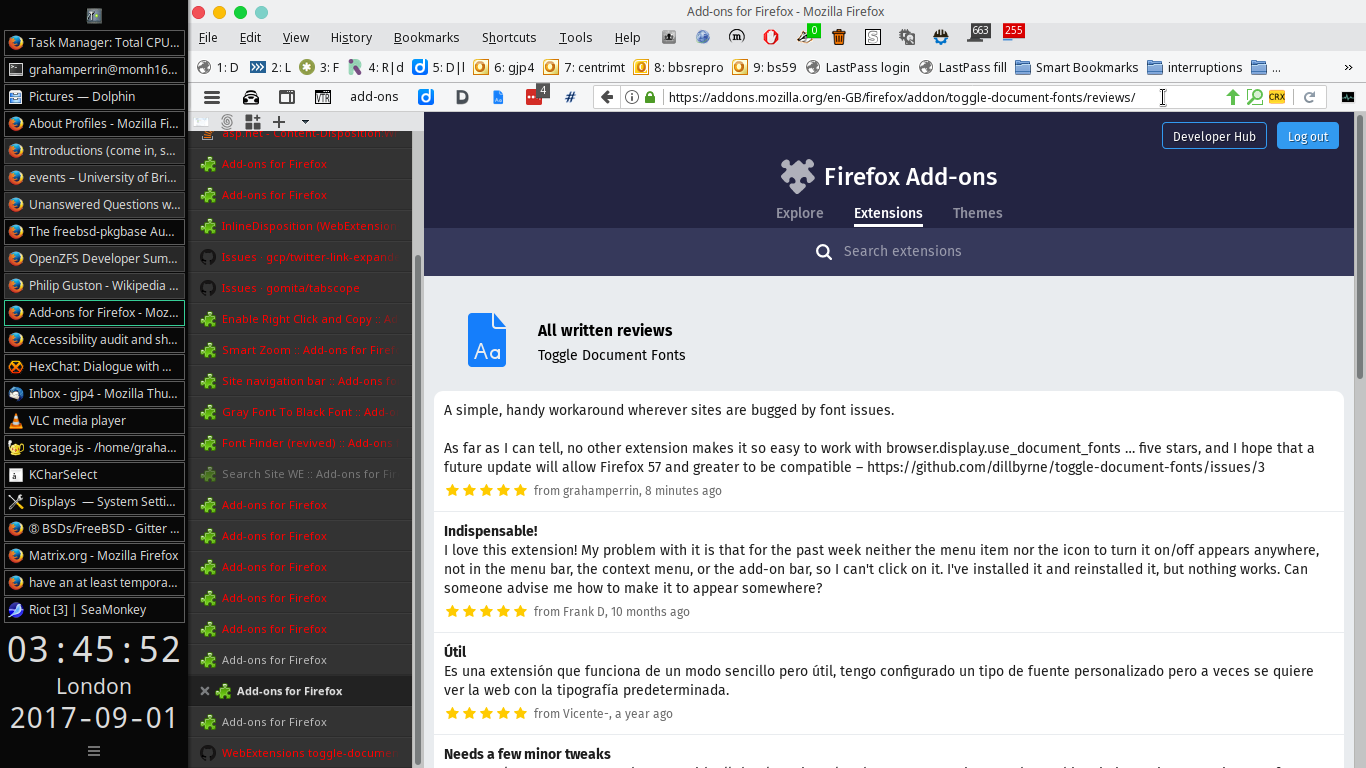Open the interruptions bookmarks folder
Screen dimensions: 1366x768
point(1194,68)
